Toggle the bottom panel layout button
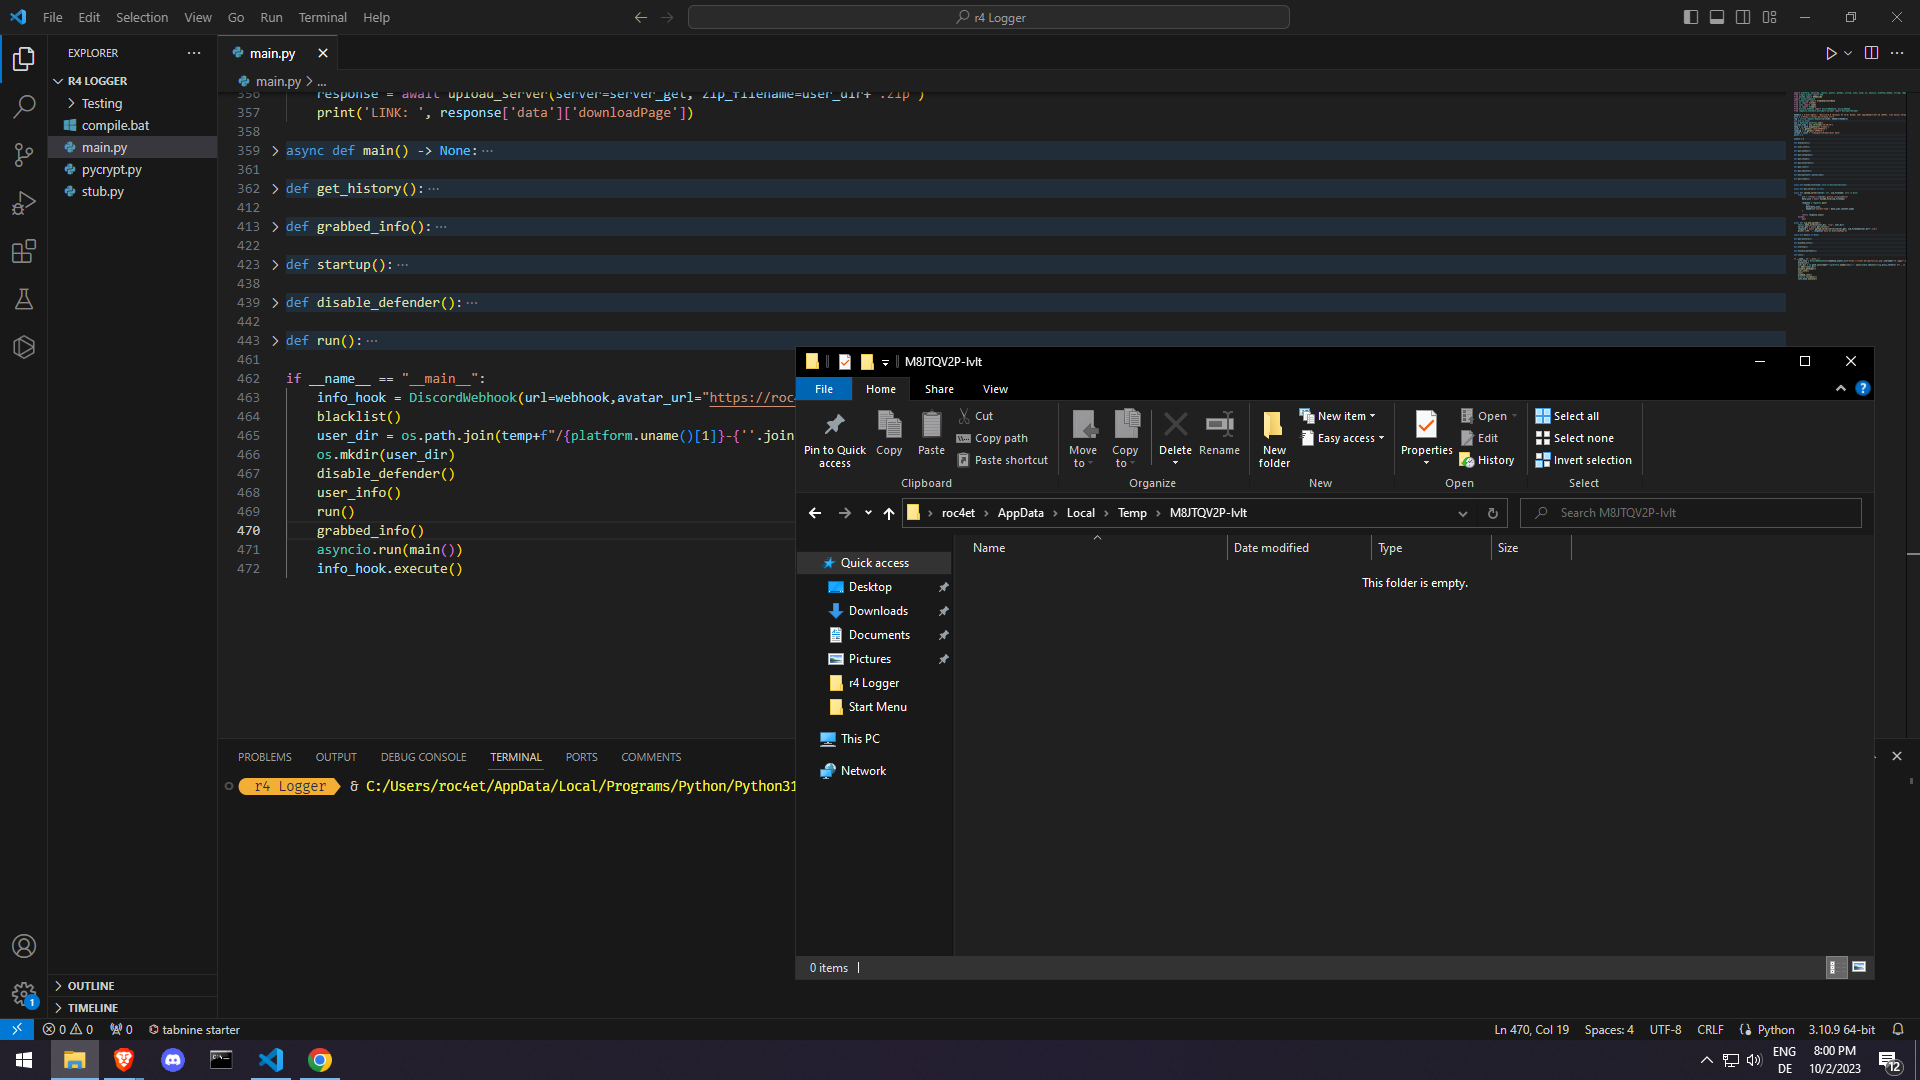The width and height of the screenshot is (1920, 1080). [x=1717, y=17]
